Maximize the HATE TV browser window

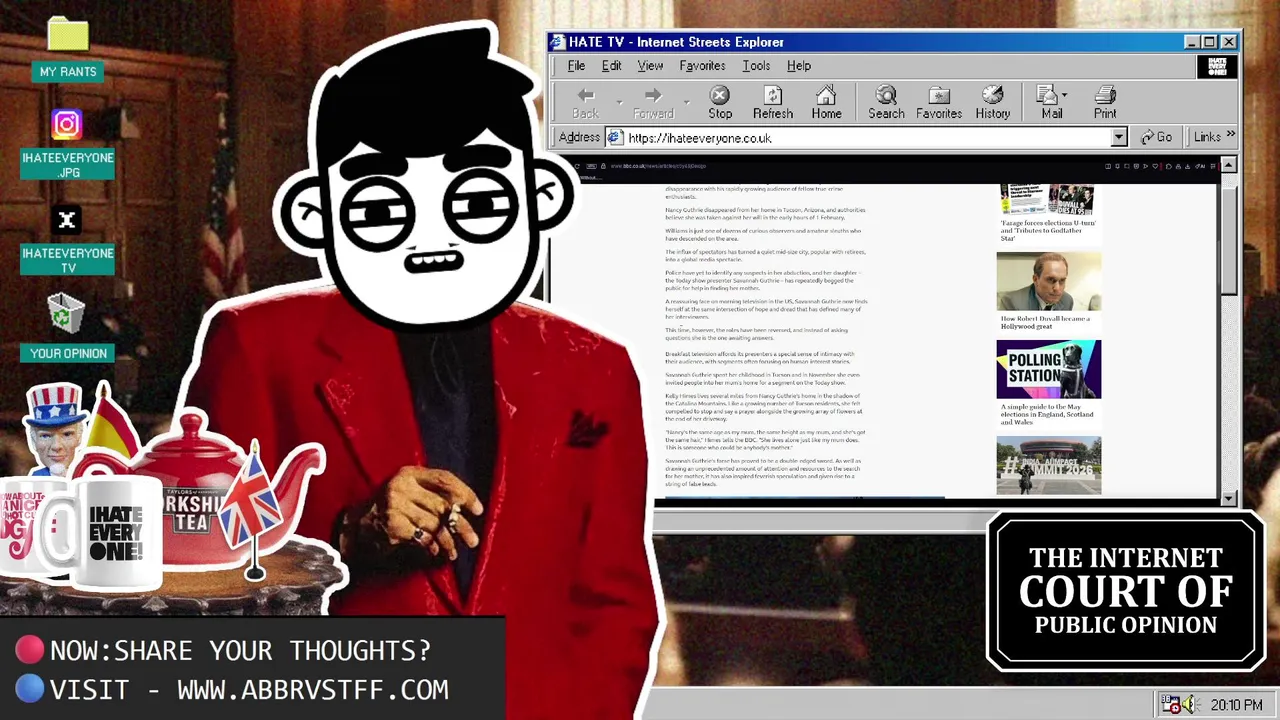[1209, 42]
